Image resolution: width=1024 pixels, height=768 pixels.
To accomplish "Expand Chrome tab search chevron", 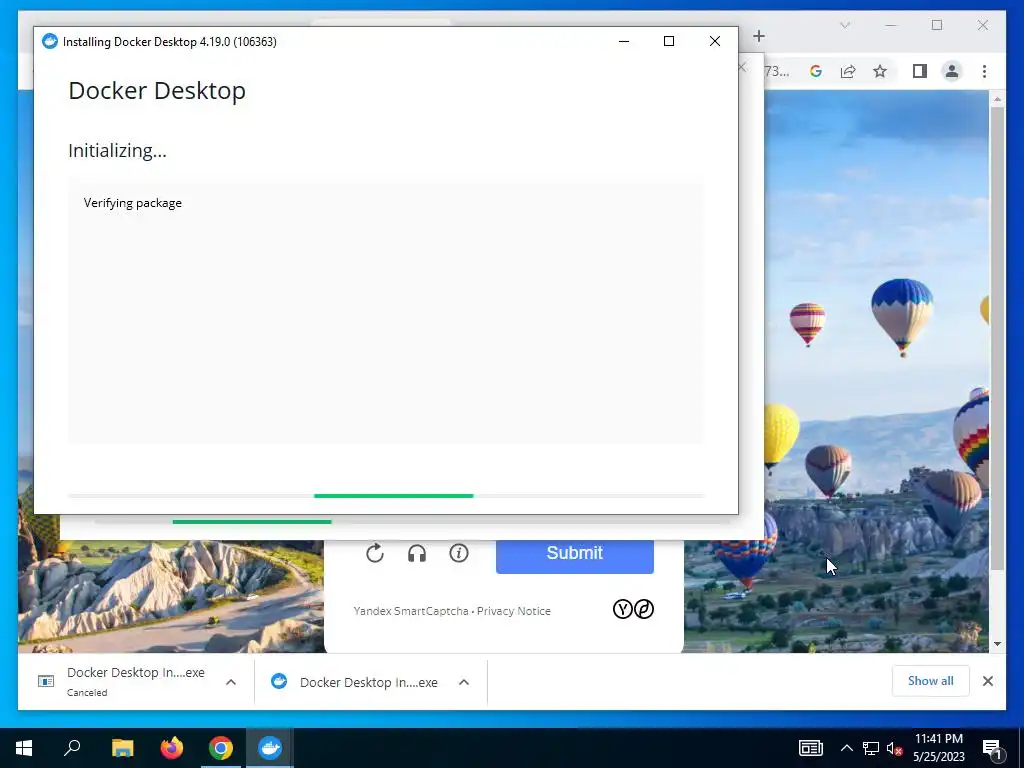I will click(x=845, y=25).
